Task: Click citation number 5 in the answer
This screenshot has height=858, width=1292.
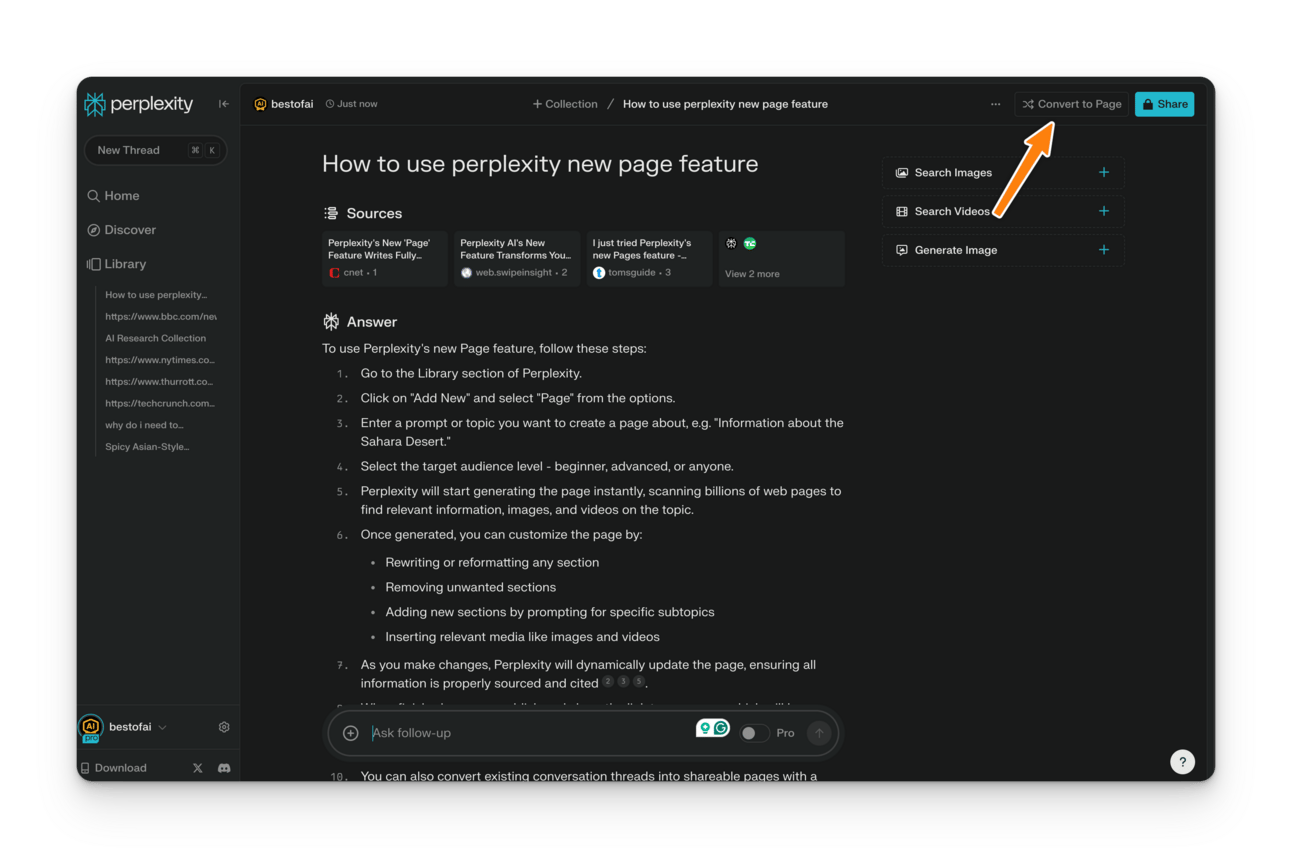Action: click(639, 682)
